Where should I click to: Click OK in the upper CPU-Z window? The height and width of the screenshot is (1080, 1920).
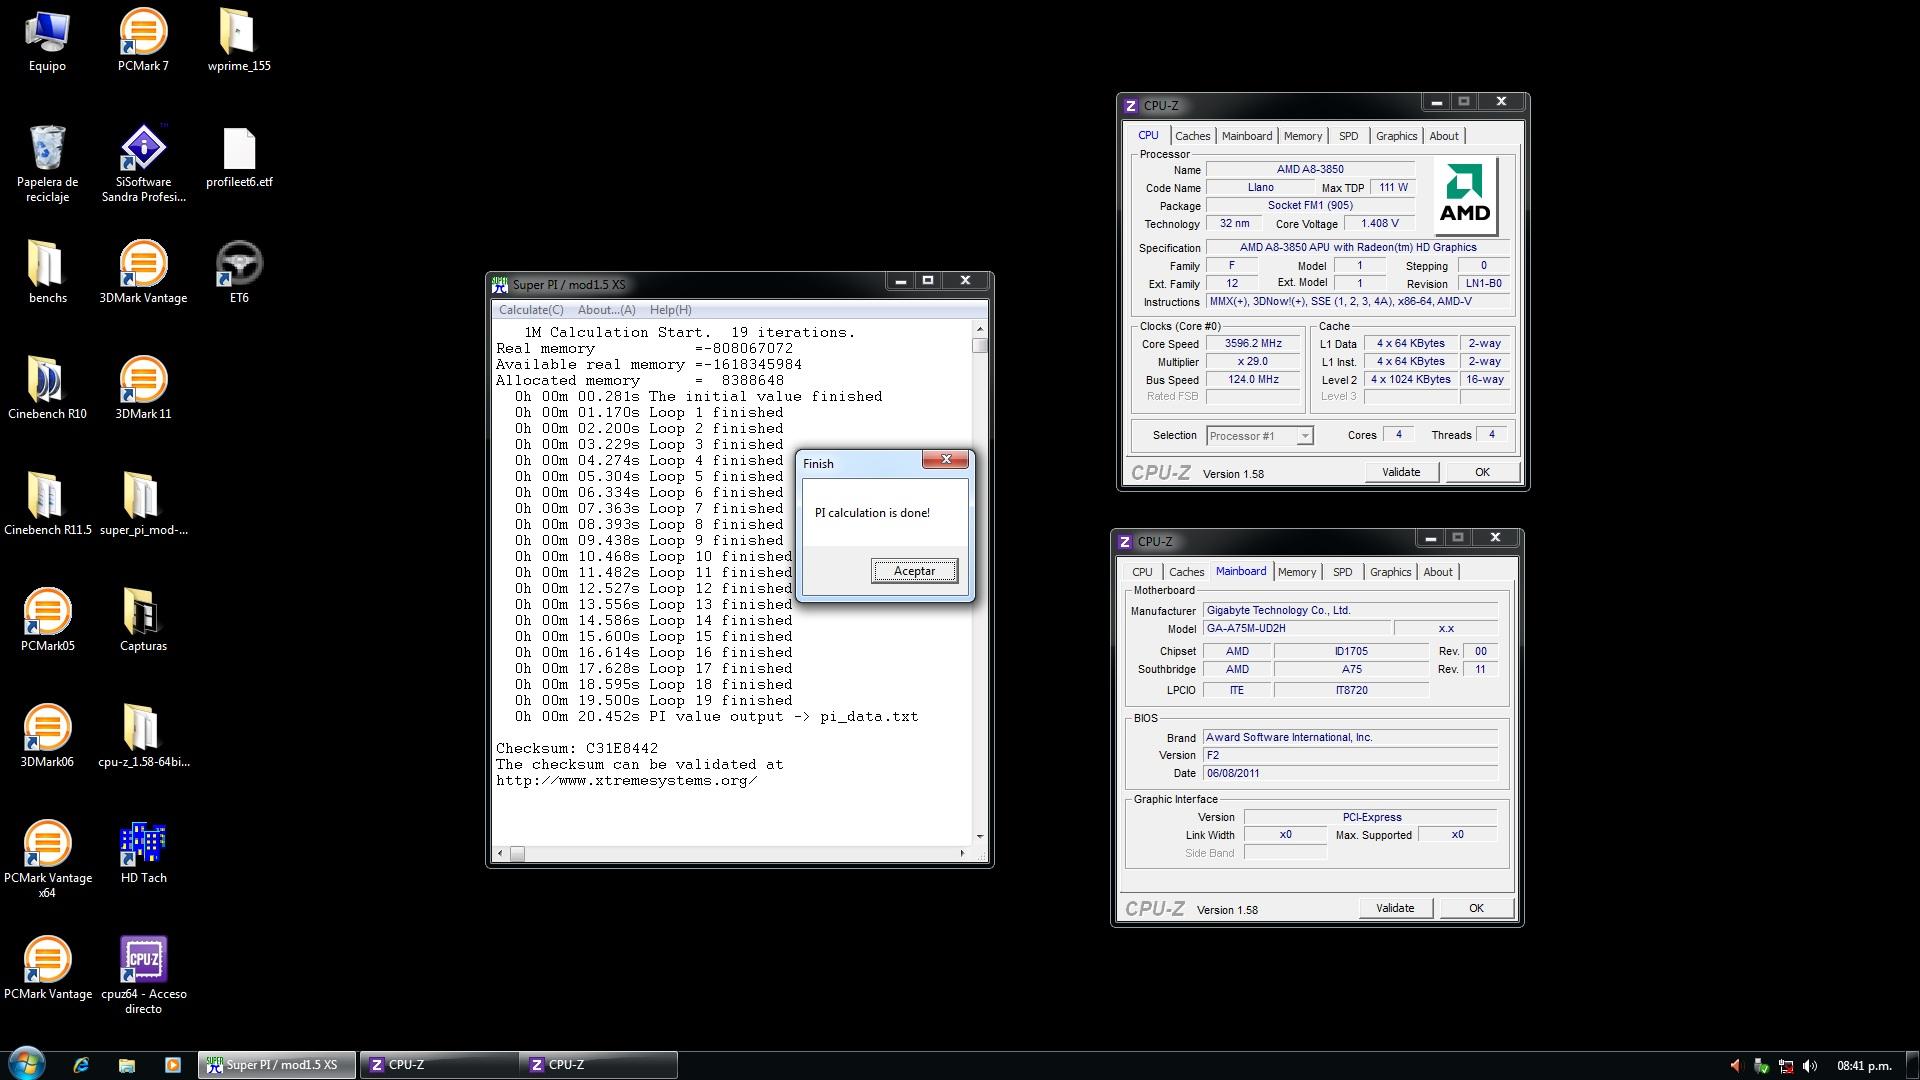pos(1482,472)
